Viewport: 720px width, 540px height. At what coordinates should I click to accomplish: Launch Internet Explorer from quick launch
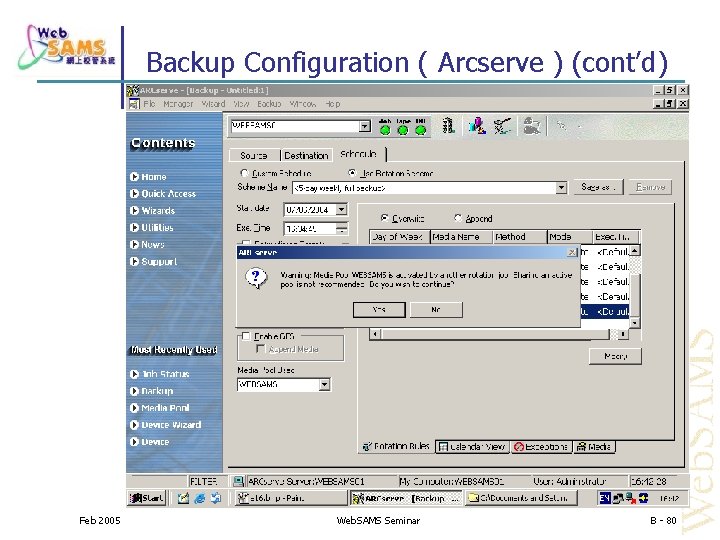click(199, 498)
